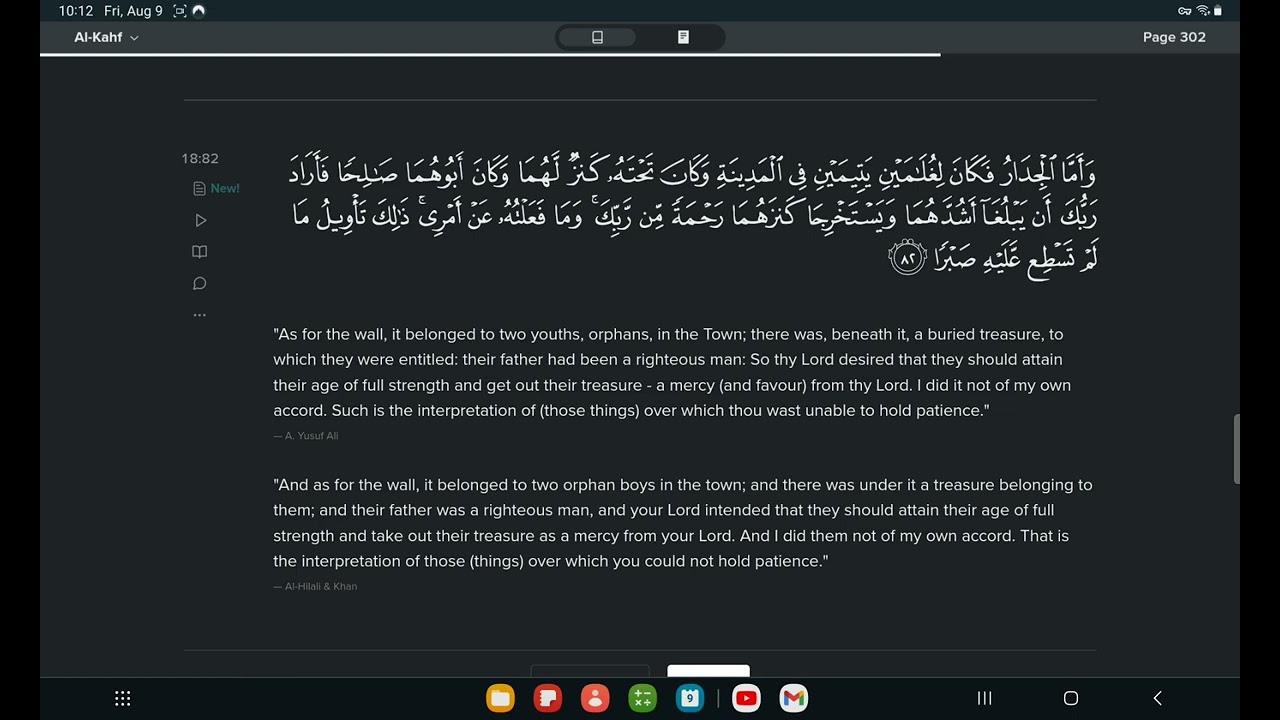
Task: Open the Page 302 indicator
Action: (1174, 37)
